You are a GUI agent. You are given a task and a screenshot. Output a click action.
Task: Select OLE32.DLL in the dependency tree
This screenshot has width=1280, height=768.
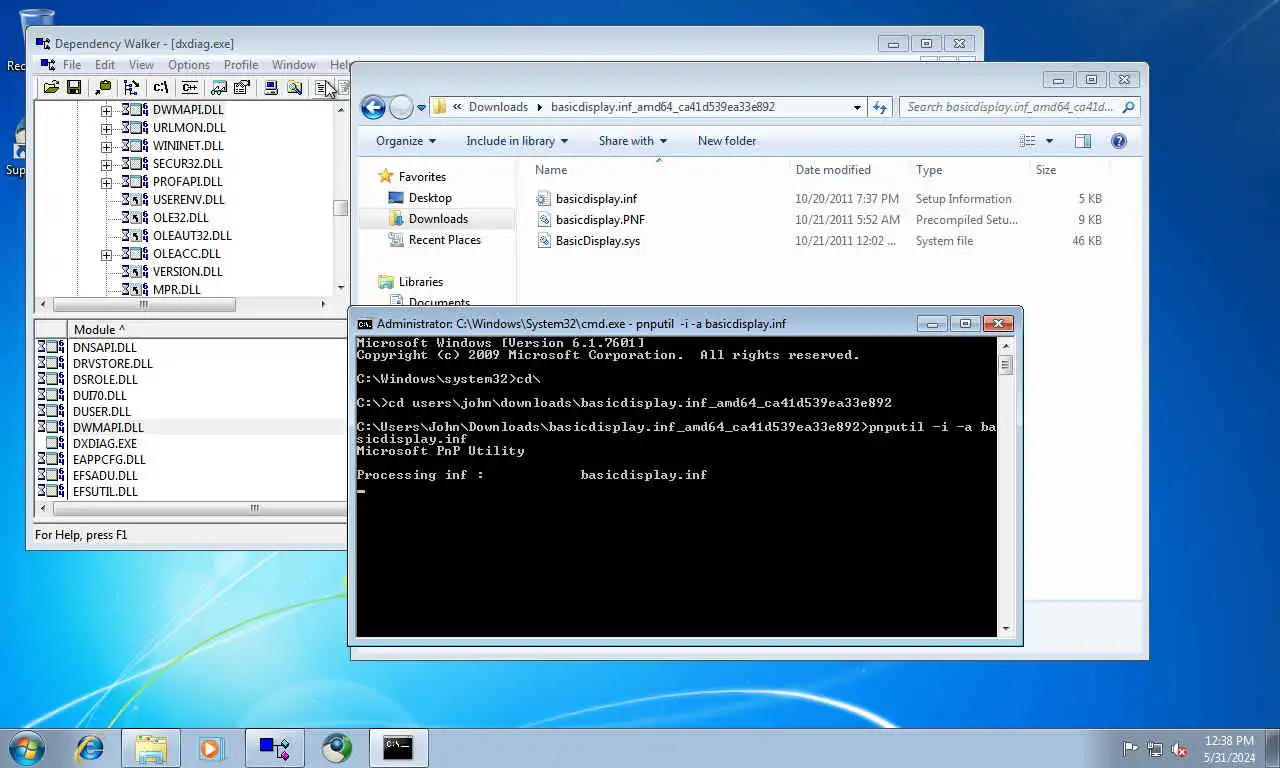181,218
